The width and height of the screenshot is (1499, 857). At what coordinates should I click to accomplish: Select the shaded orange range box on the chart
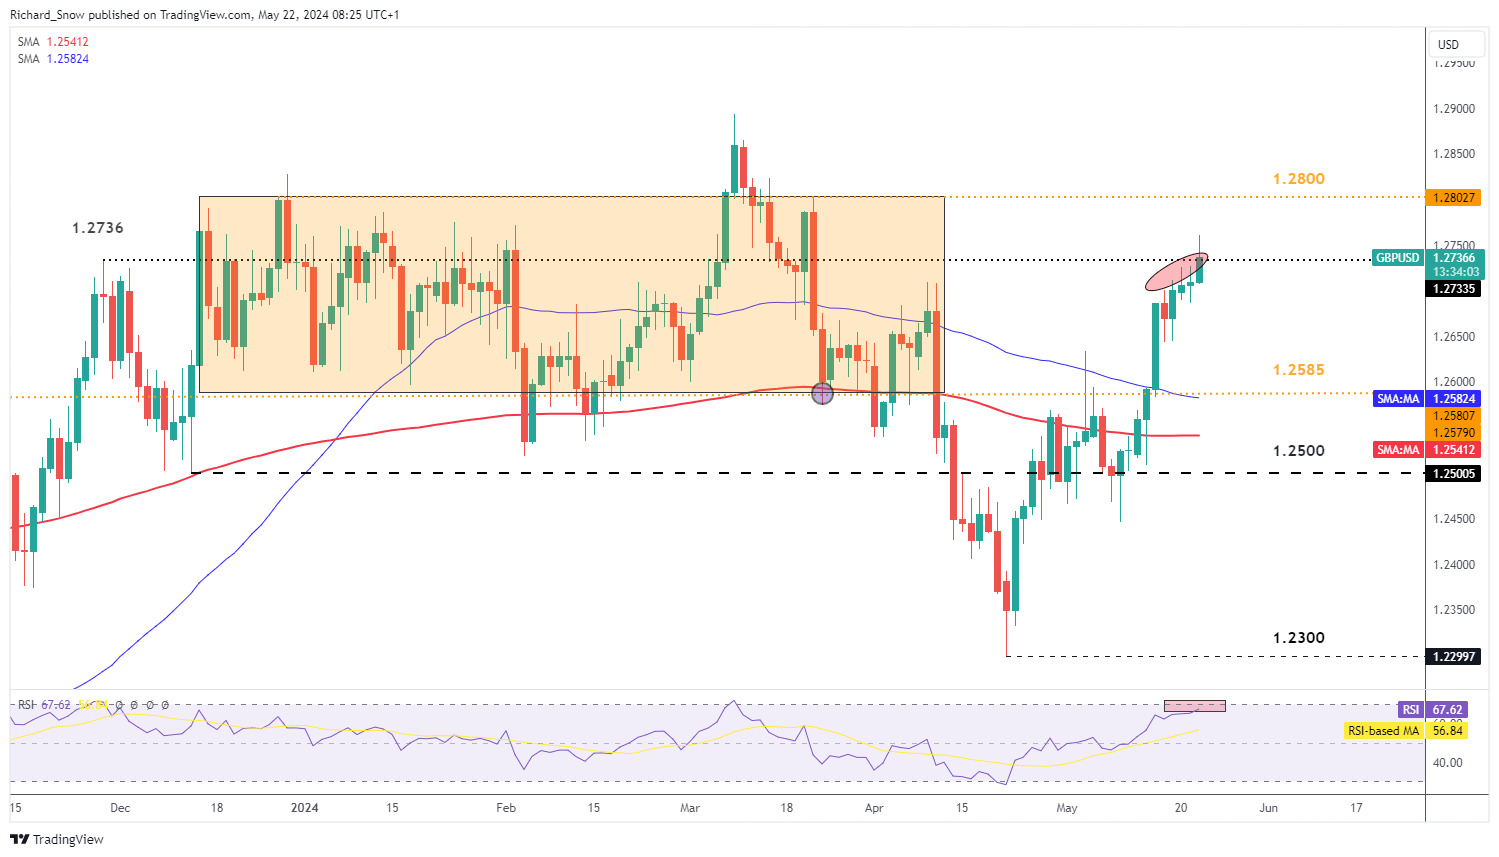572,294
